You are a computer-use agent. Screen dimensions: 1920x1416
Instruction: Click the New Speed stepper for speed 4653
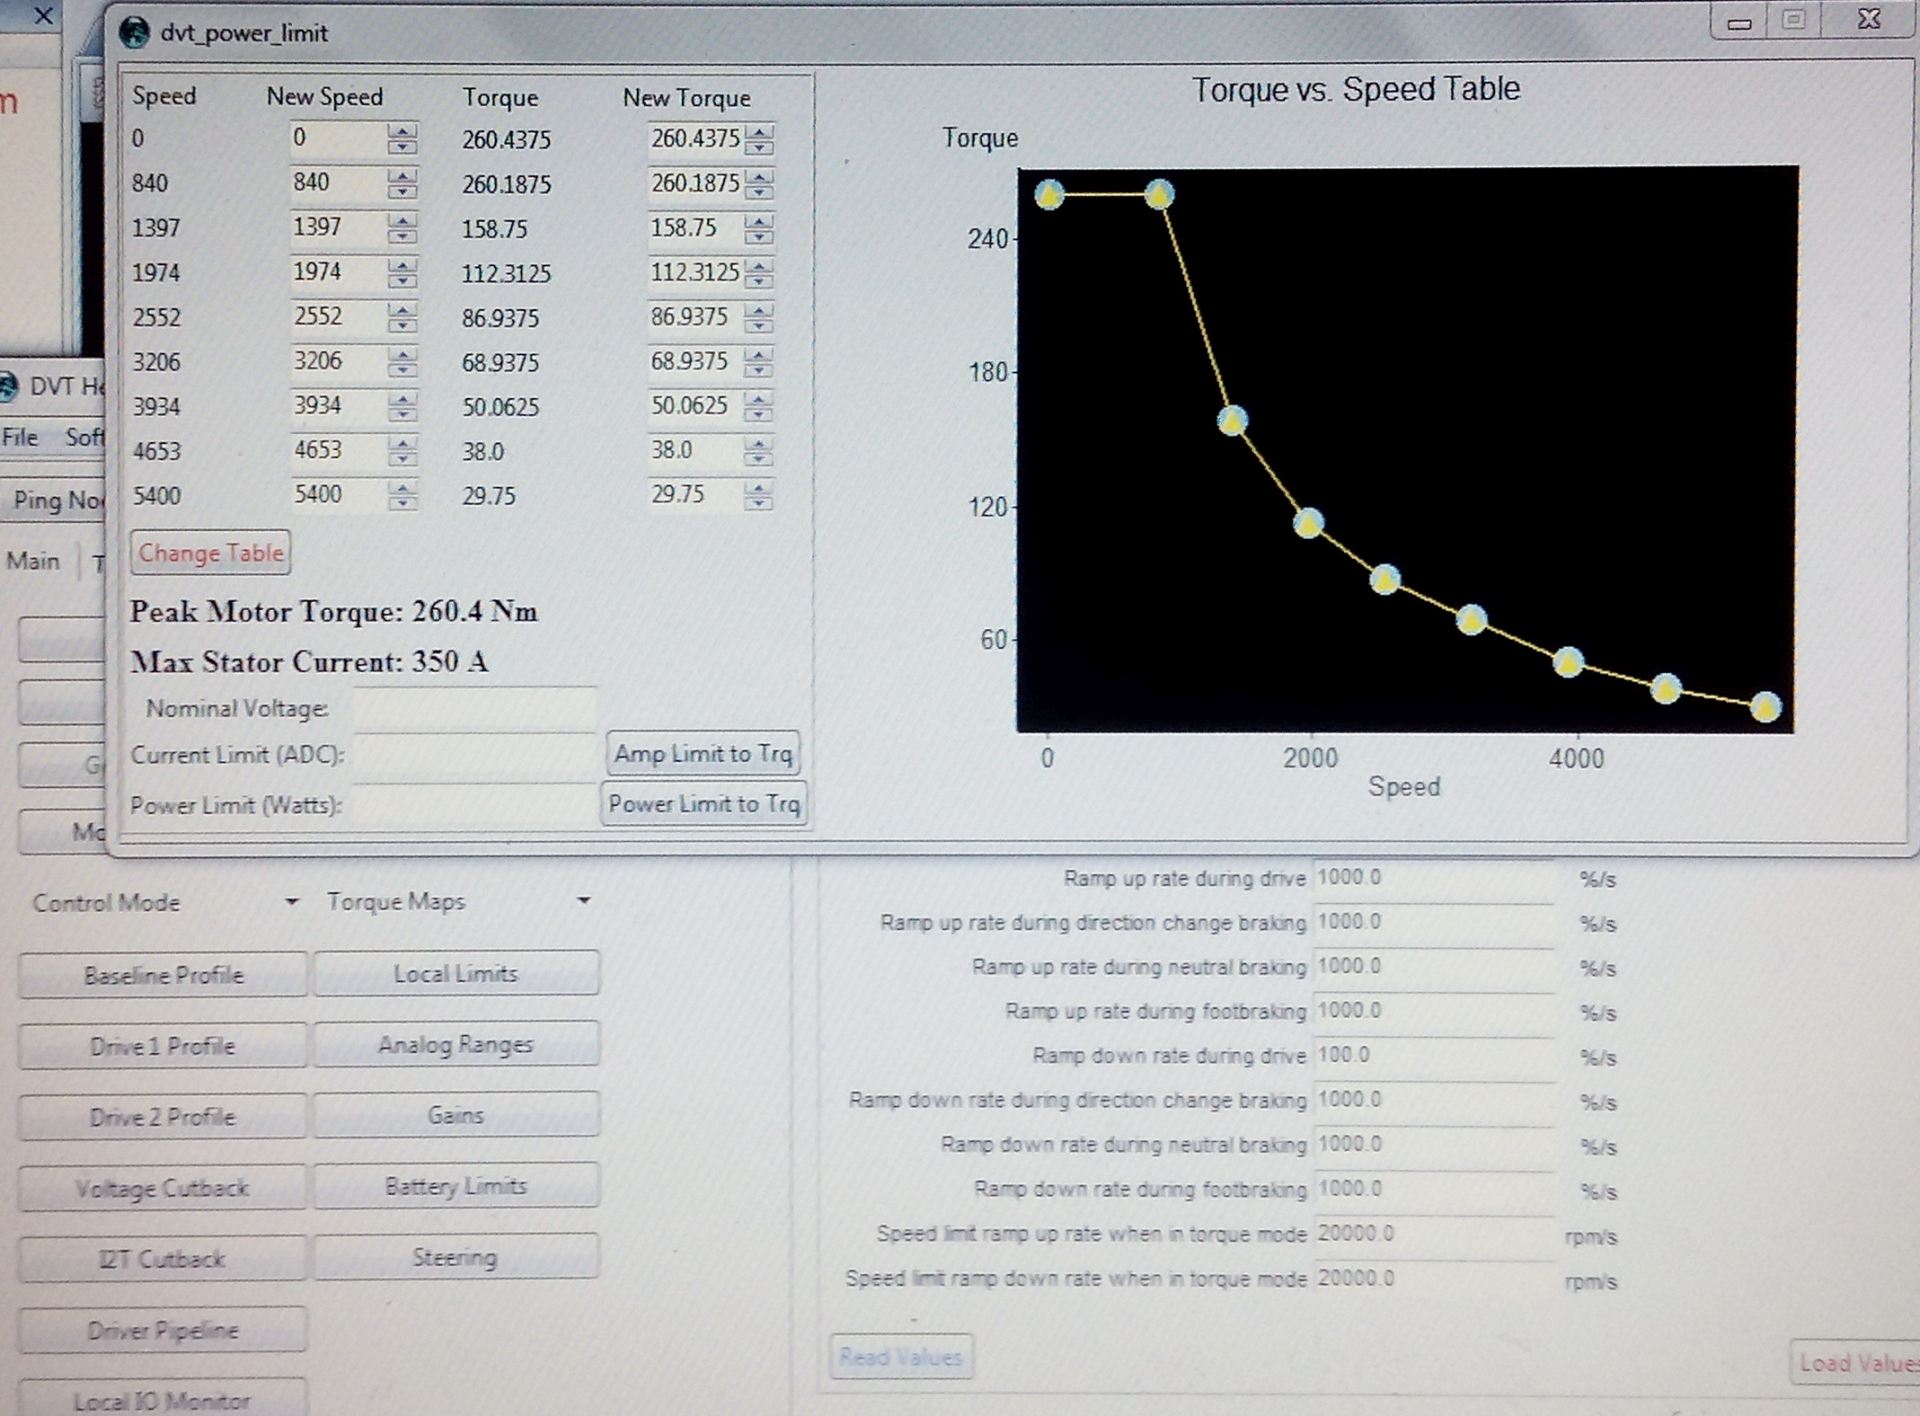point(402,451)
